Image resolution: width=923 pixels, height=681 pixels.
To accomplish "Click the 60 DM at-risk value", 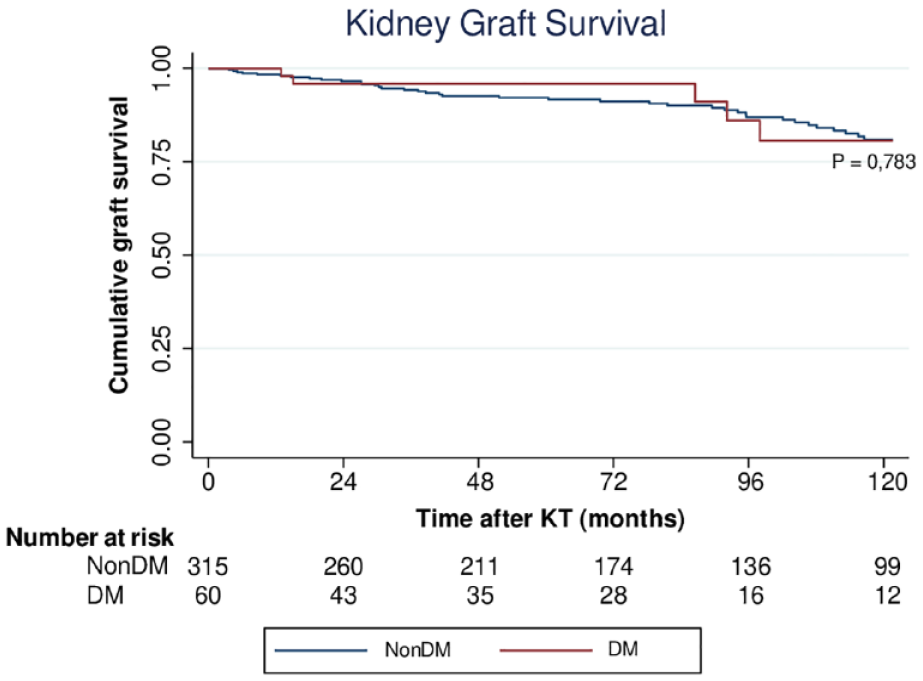I will tap(208, 595).
